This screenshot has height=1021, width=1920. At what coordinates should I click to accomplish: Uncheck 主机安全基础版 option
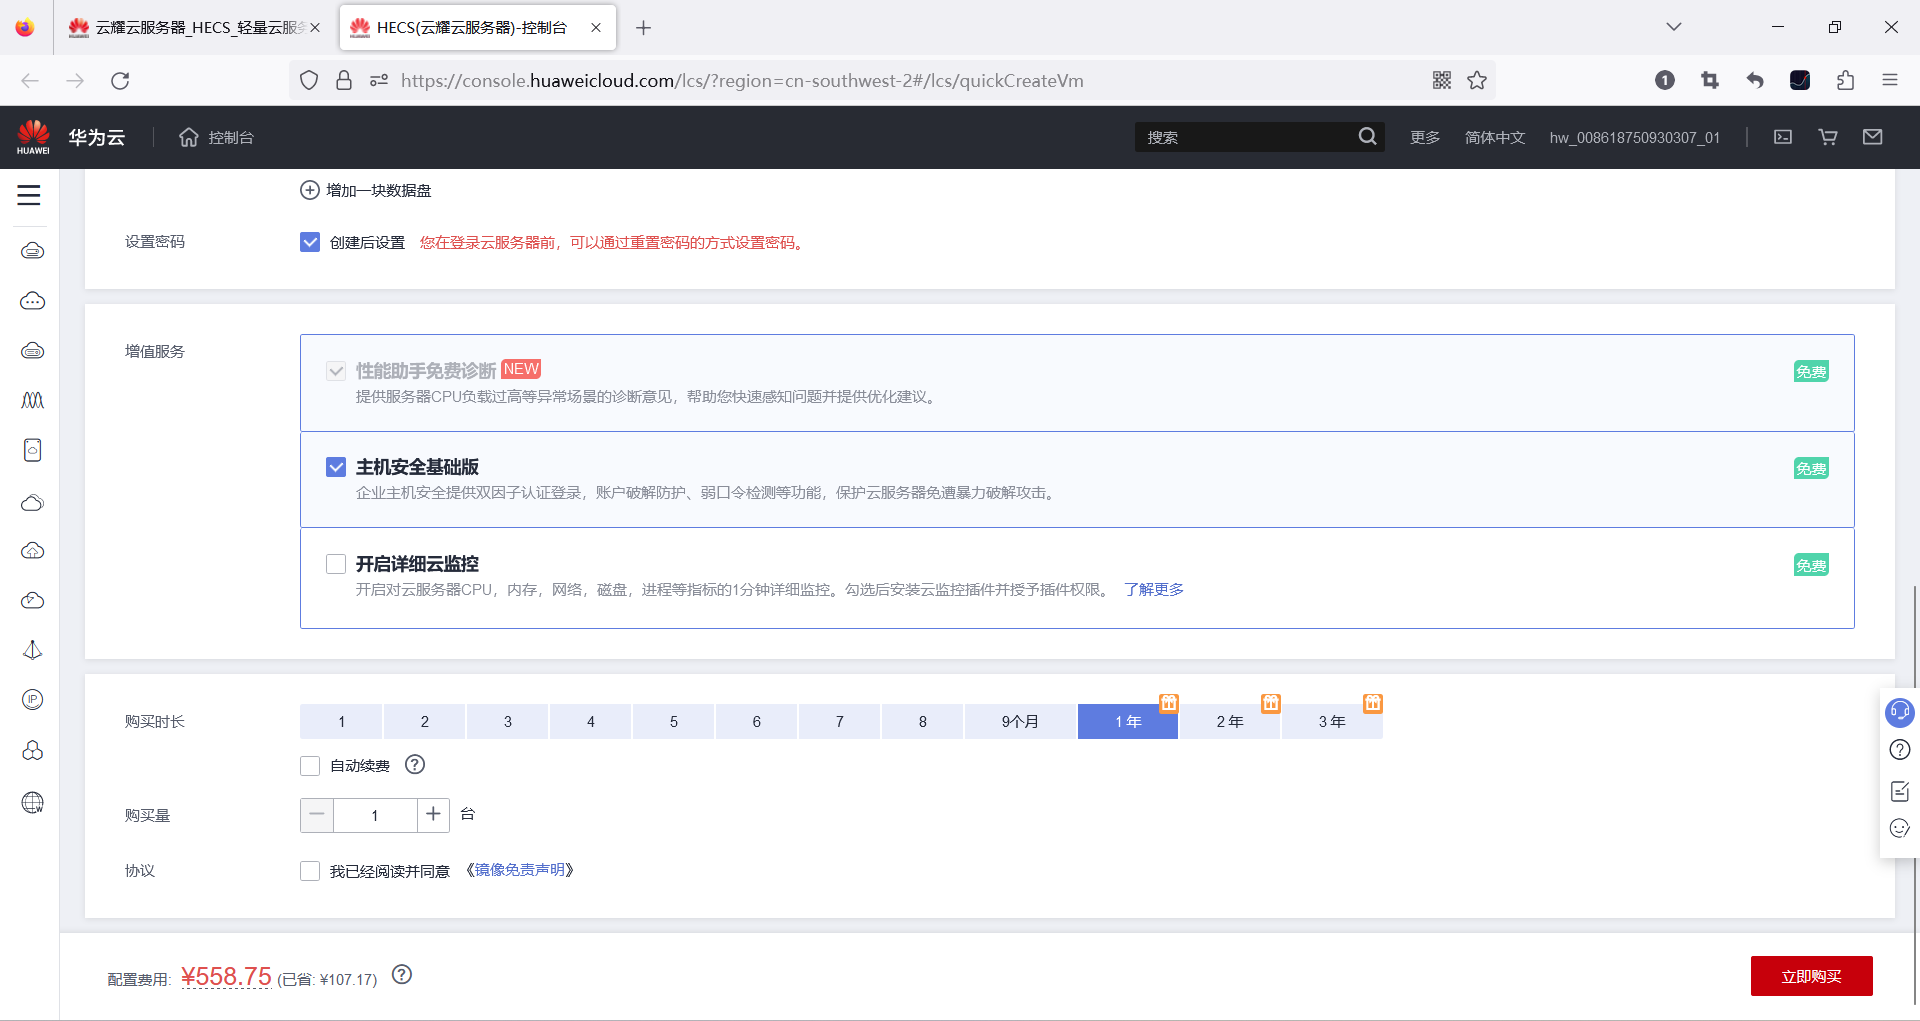pos(335,466)
